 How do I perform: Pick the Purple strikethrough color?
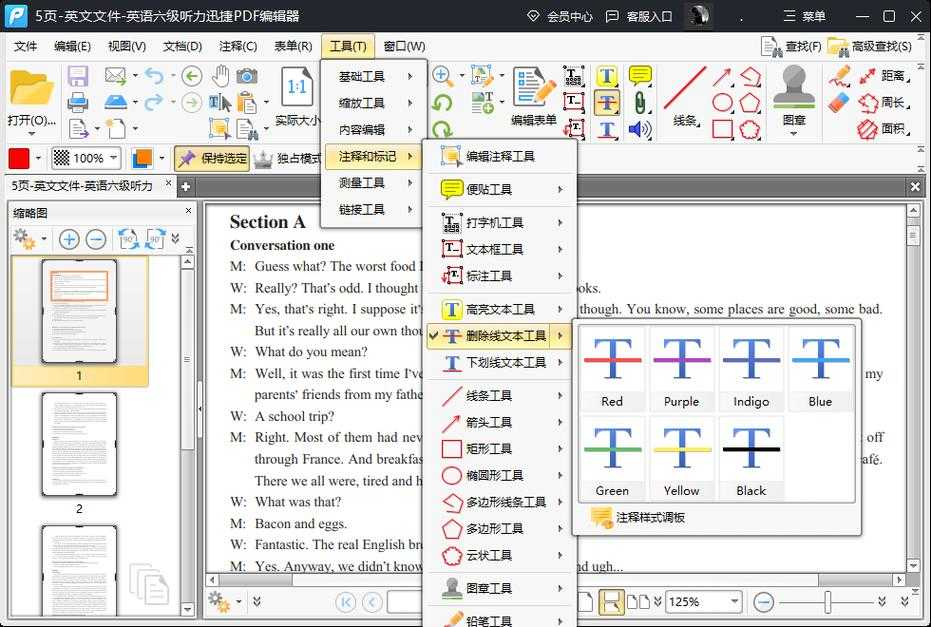[681, 370]
